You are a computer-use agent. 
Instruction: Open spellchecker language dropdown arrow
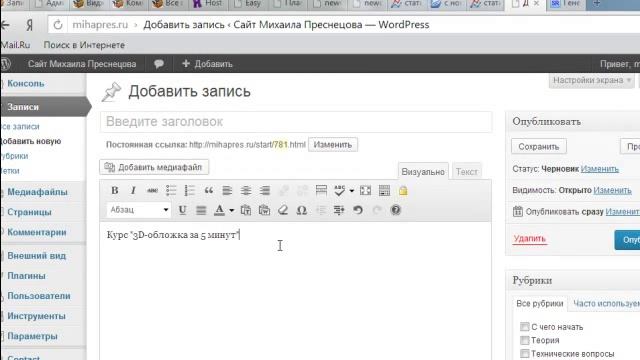(x=351, y=191)
